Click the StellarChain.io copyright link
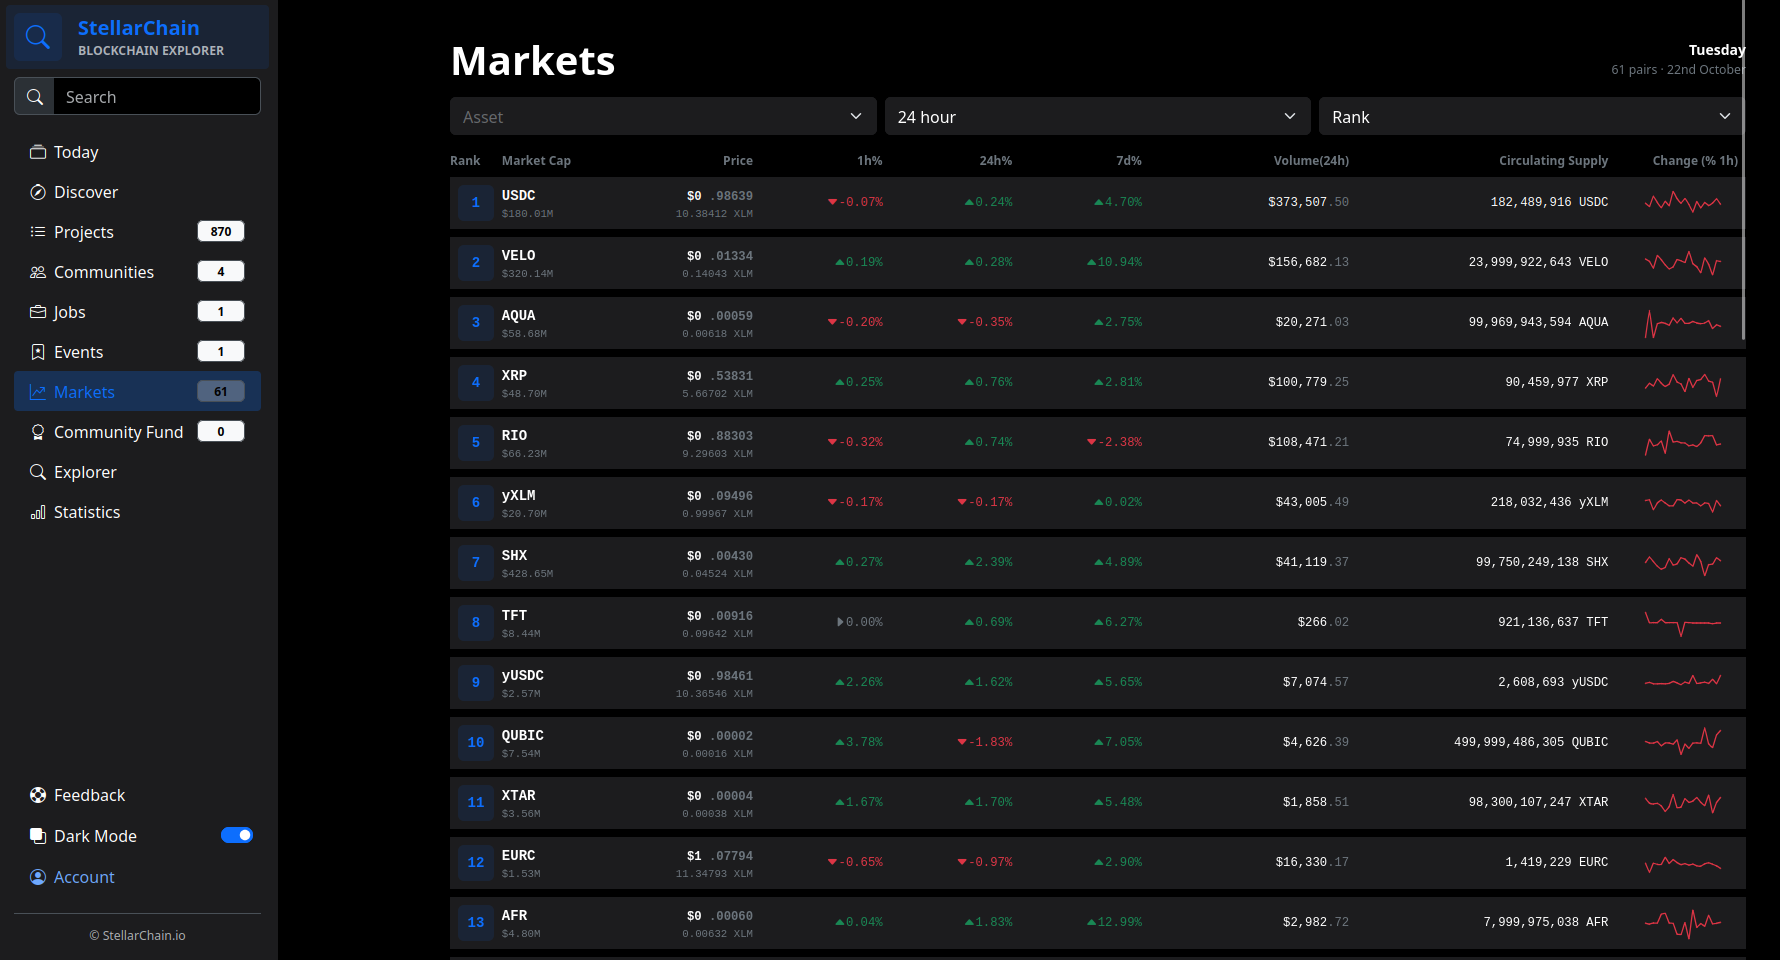Screen dimensions: 1780x960 [x=137, y=936]
